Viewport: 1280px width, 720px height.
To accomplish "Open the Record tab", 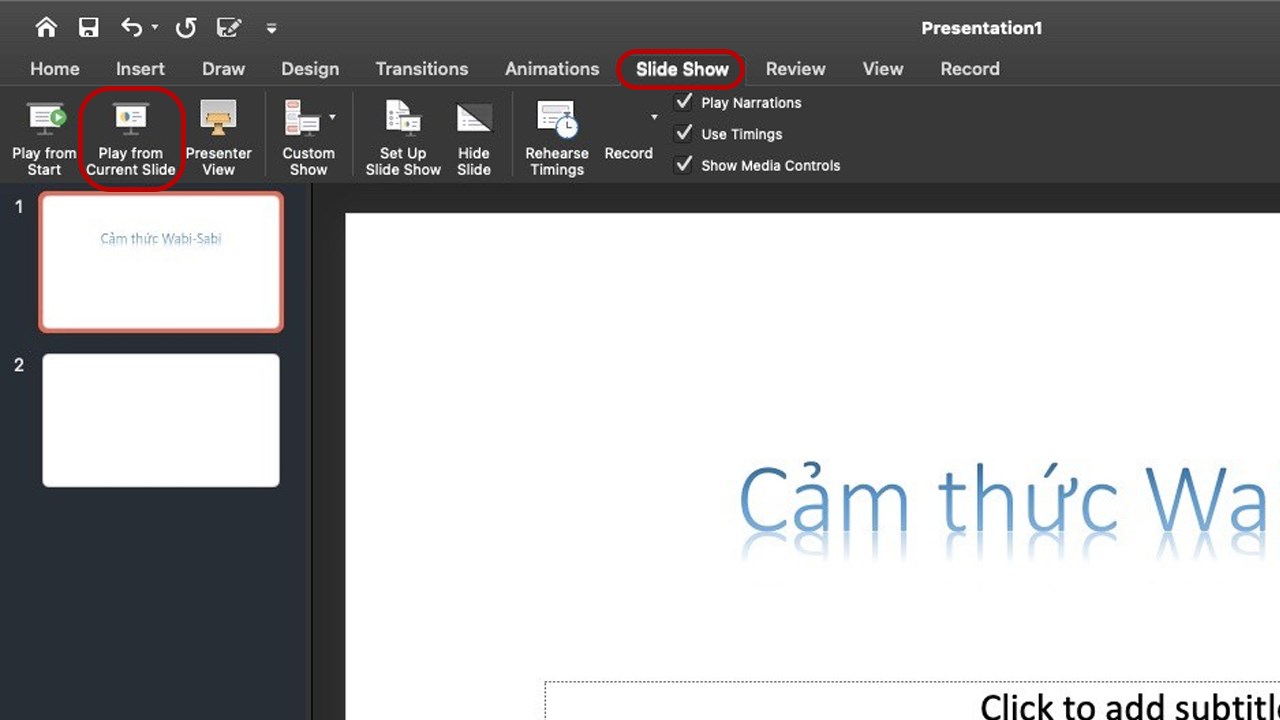I will [x=970, y=69].
